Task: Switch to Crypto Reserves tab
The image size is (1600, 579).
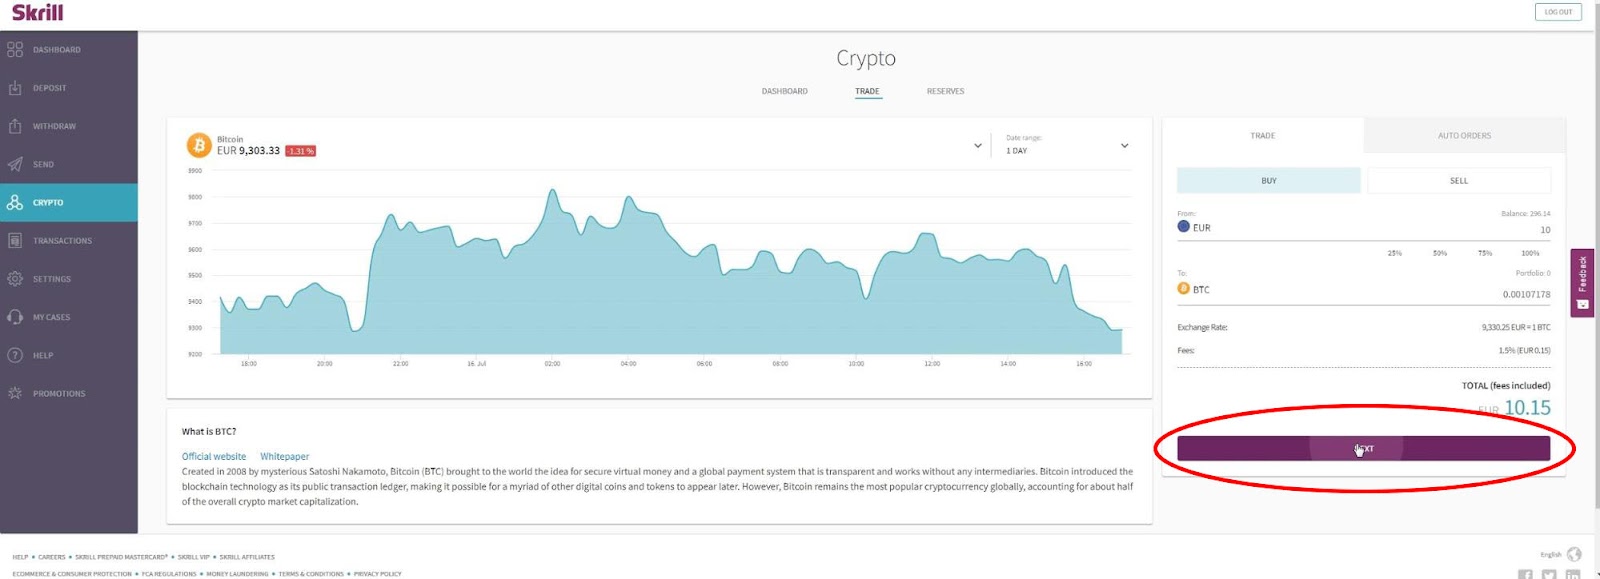Action: (945, 91)
